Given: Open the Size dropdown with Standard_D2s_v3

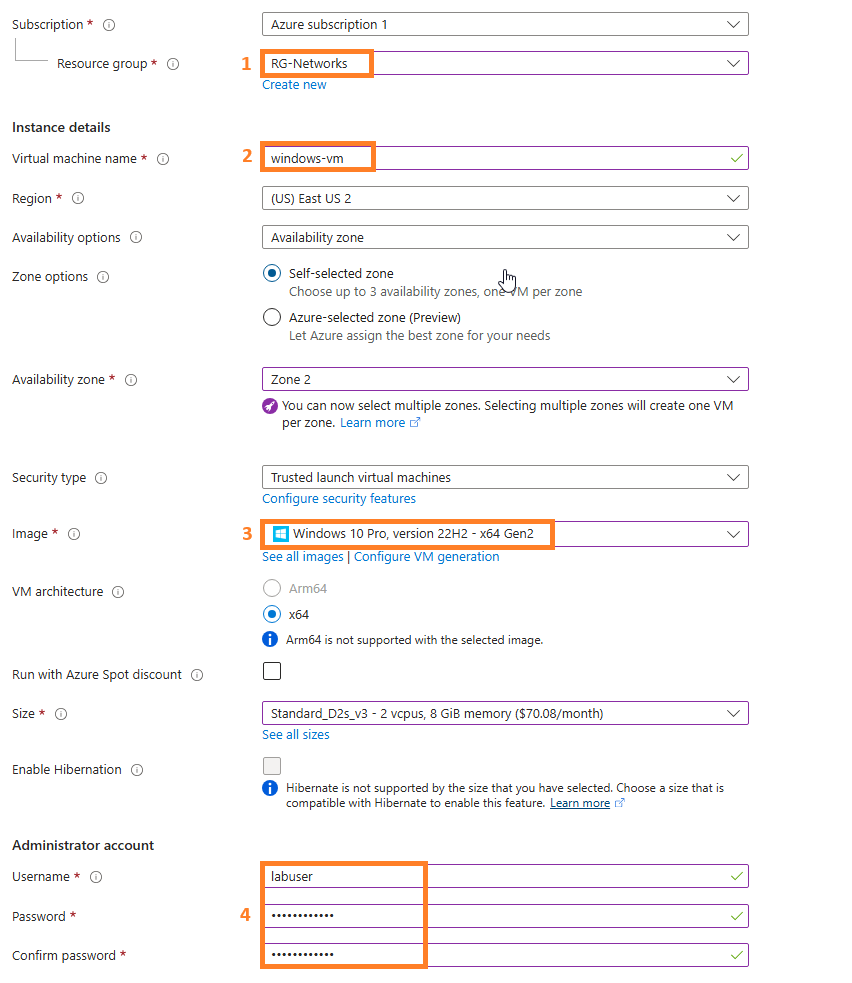Looking at the screenshot, I should tap(505, 713).
